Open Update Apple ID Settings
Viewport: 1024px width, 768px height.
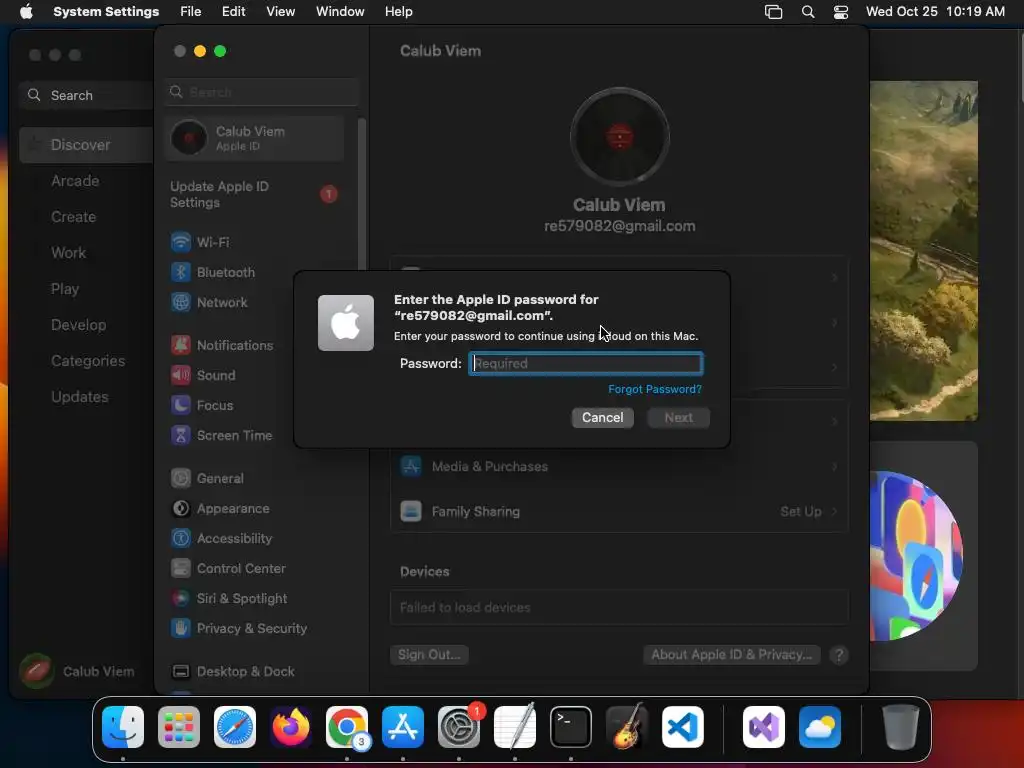tap(254, 195)
